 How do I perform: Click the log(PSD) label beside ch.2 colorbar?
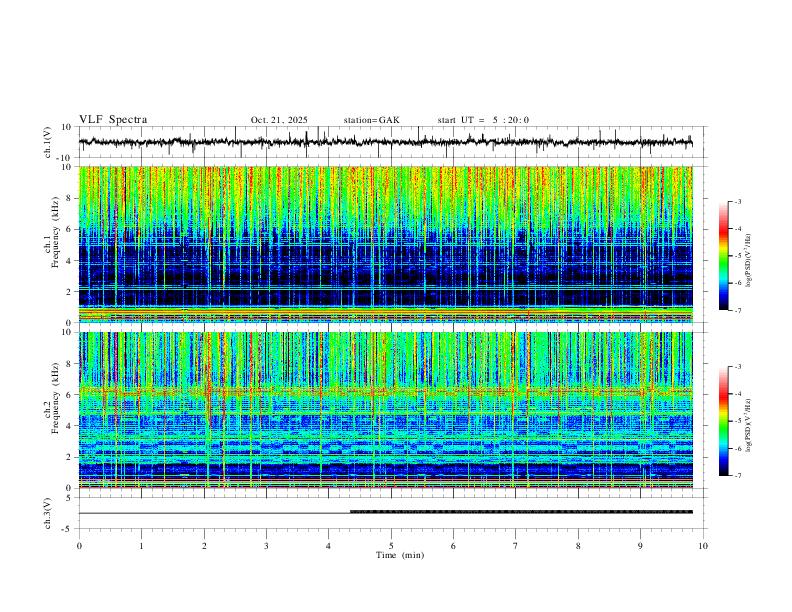pos(749,425)
